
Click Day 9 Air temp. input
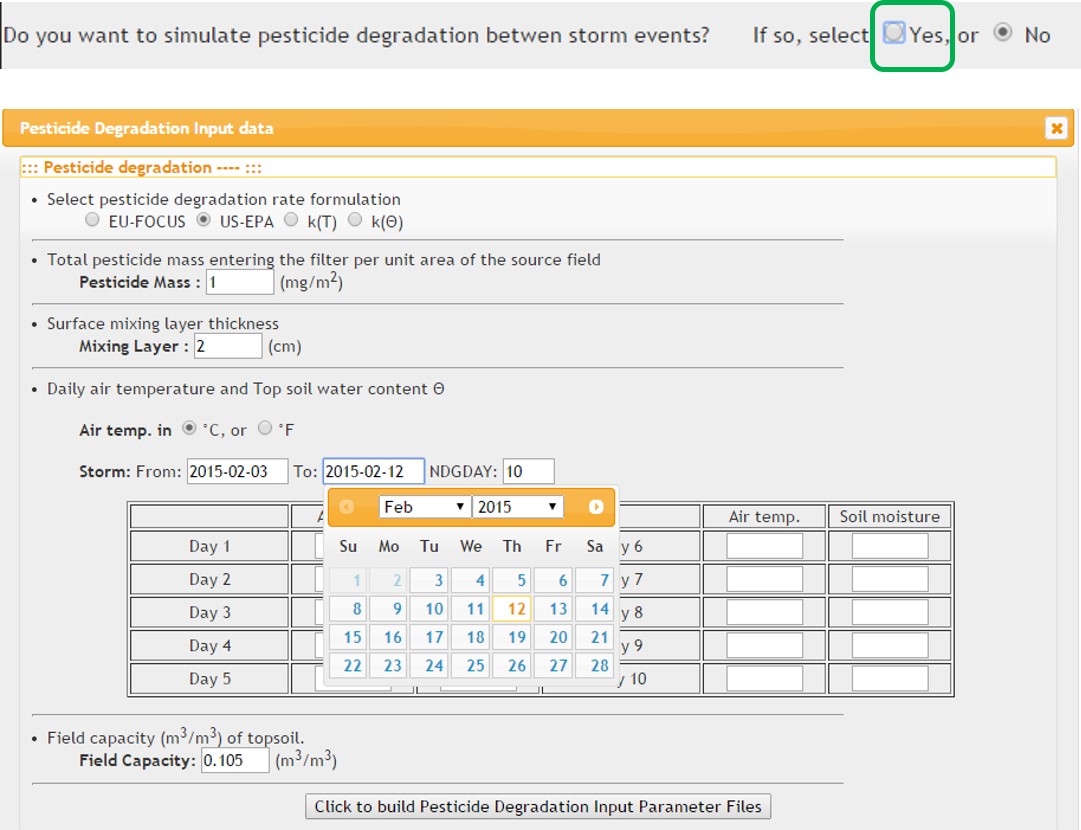tap(765, 645)
